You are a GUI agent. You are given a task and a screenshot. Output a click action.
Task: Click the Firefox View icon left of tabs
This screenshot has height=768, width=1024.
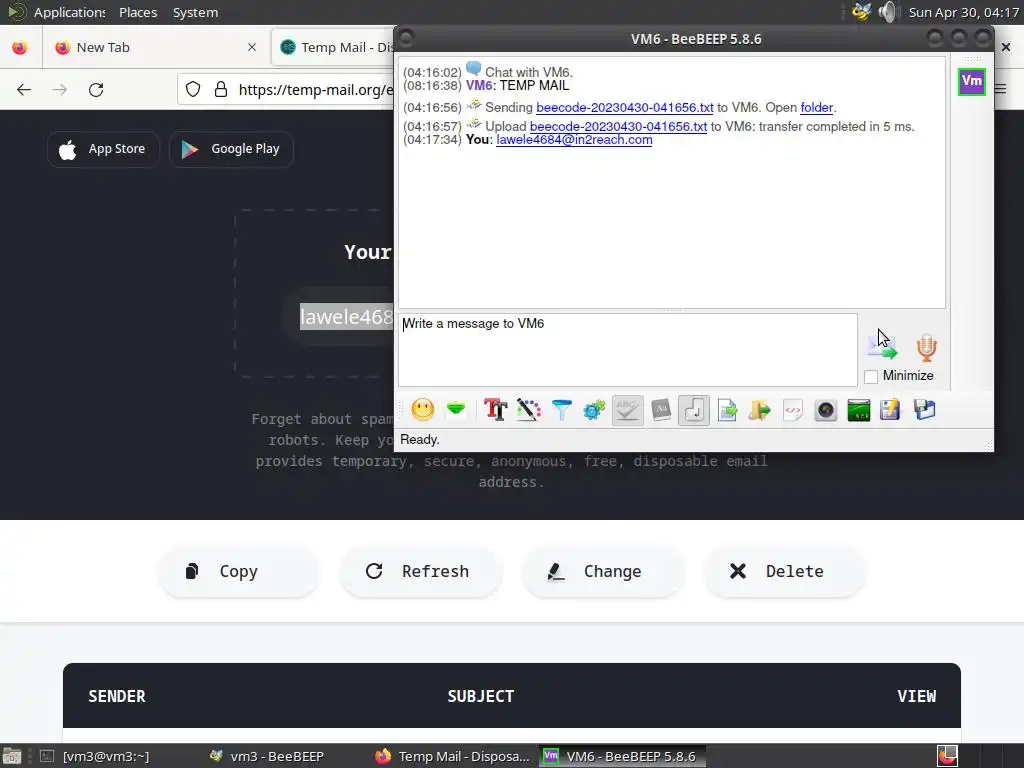pos(20,47)
